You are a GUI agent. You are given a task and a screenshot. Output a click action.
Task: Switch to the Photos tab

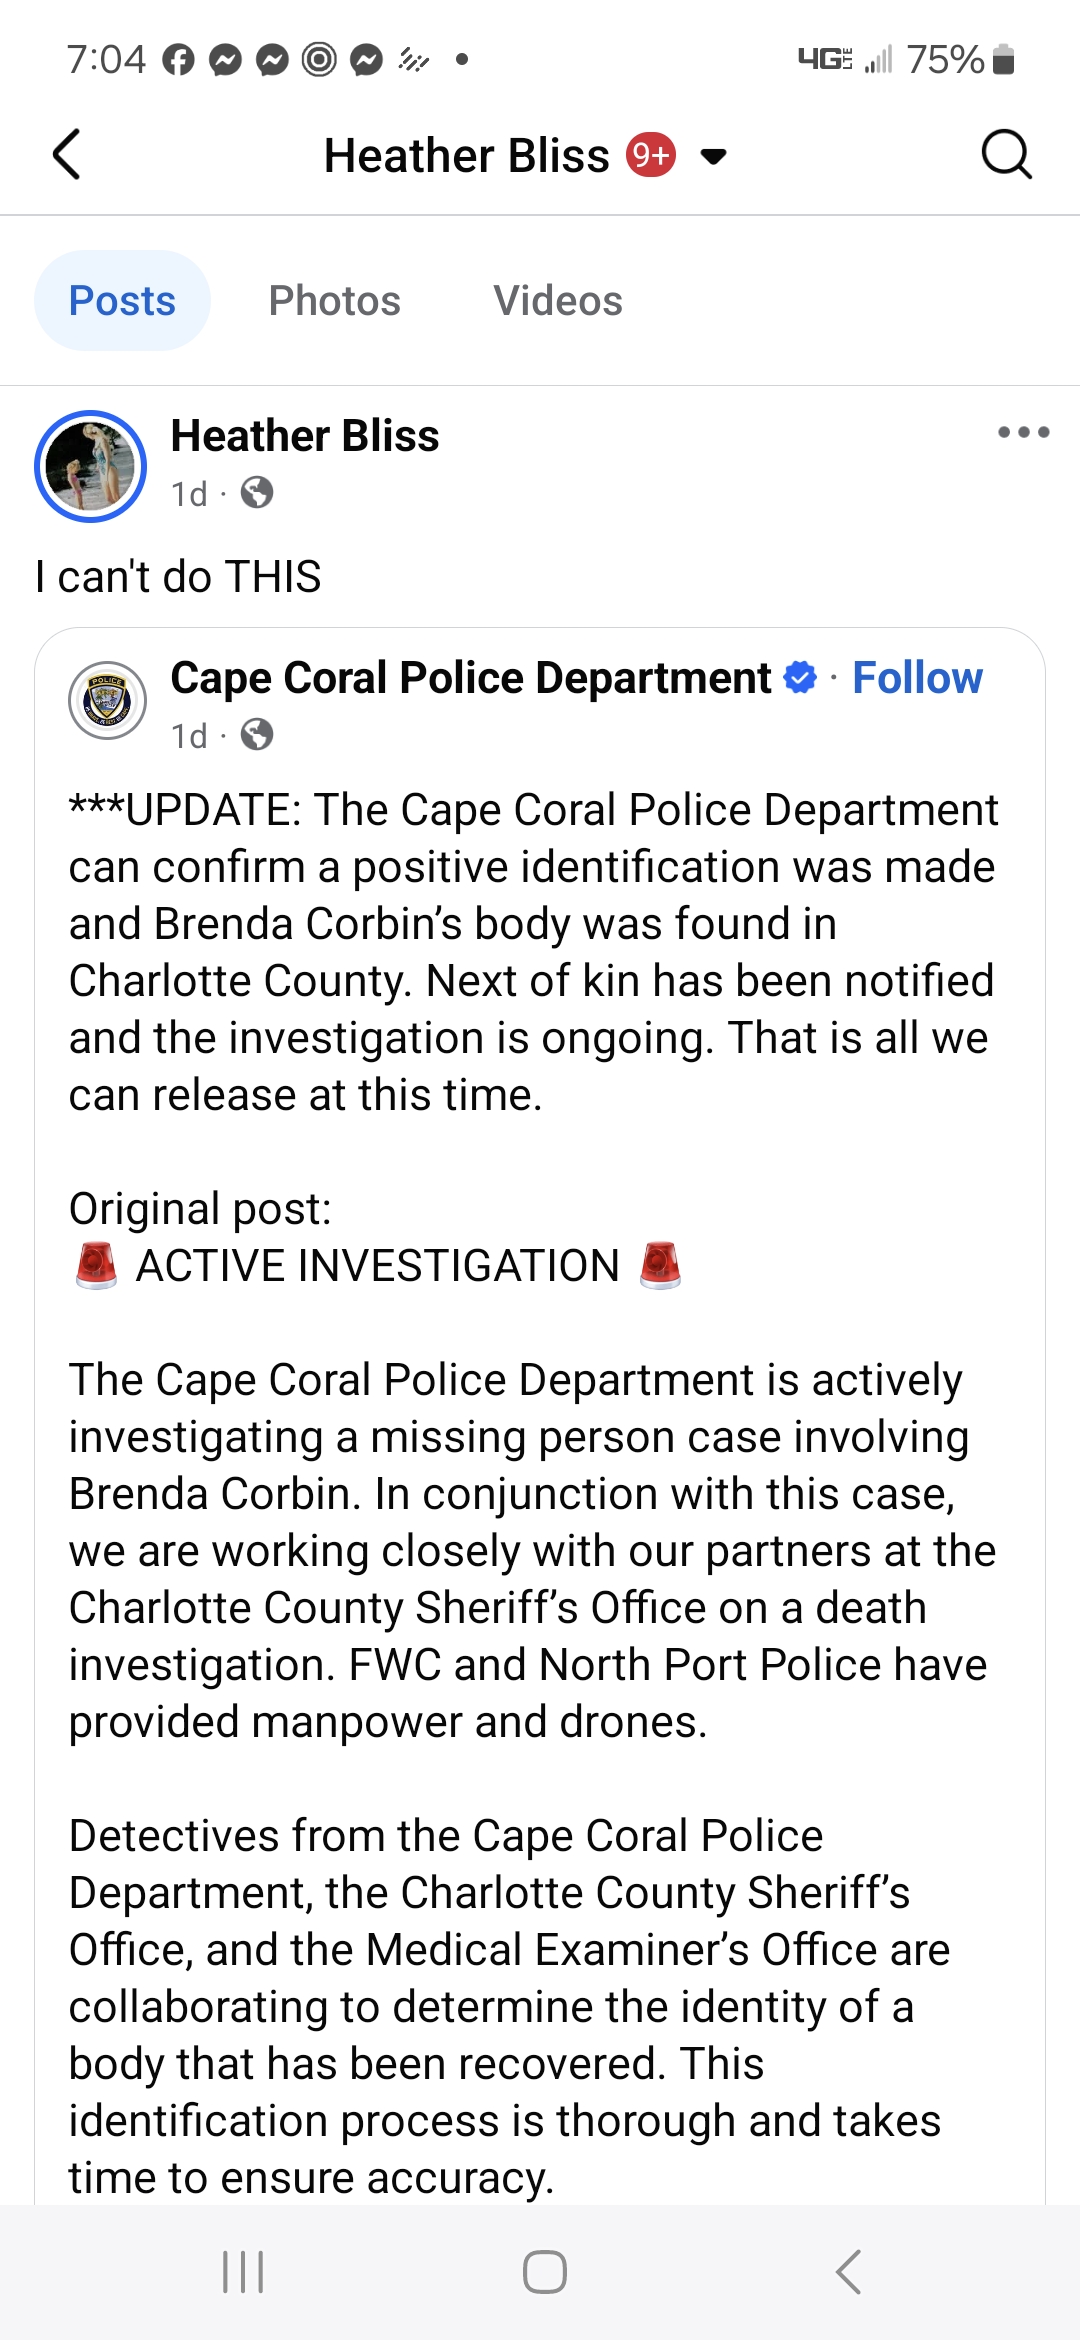(334, 301)
